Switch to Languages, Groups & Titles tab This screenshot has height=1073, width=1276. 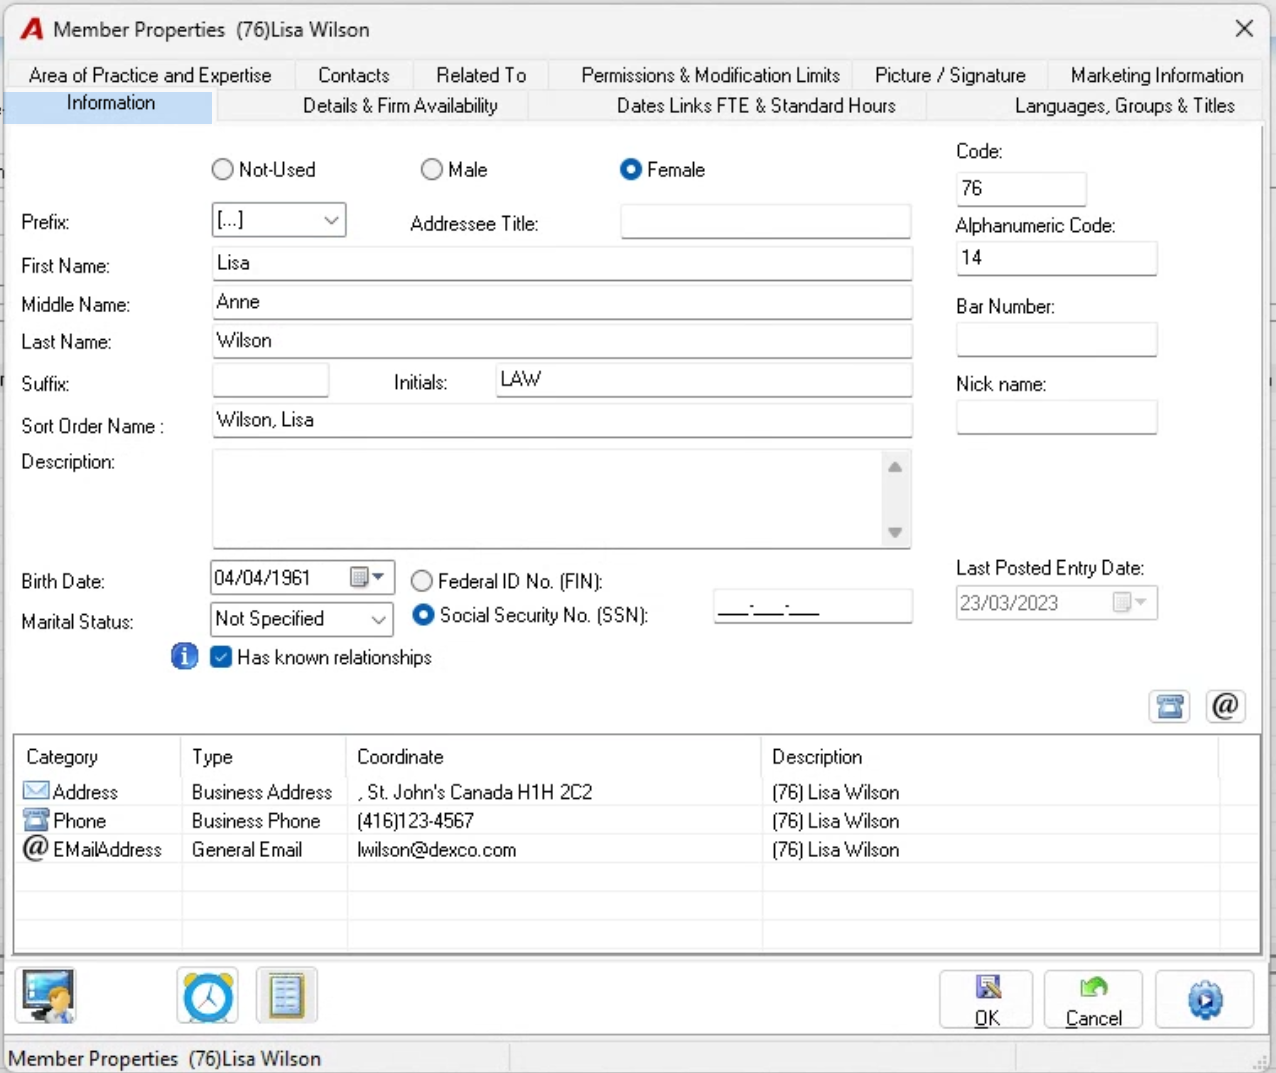(x=1125, y=106)
